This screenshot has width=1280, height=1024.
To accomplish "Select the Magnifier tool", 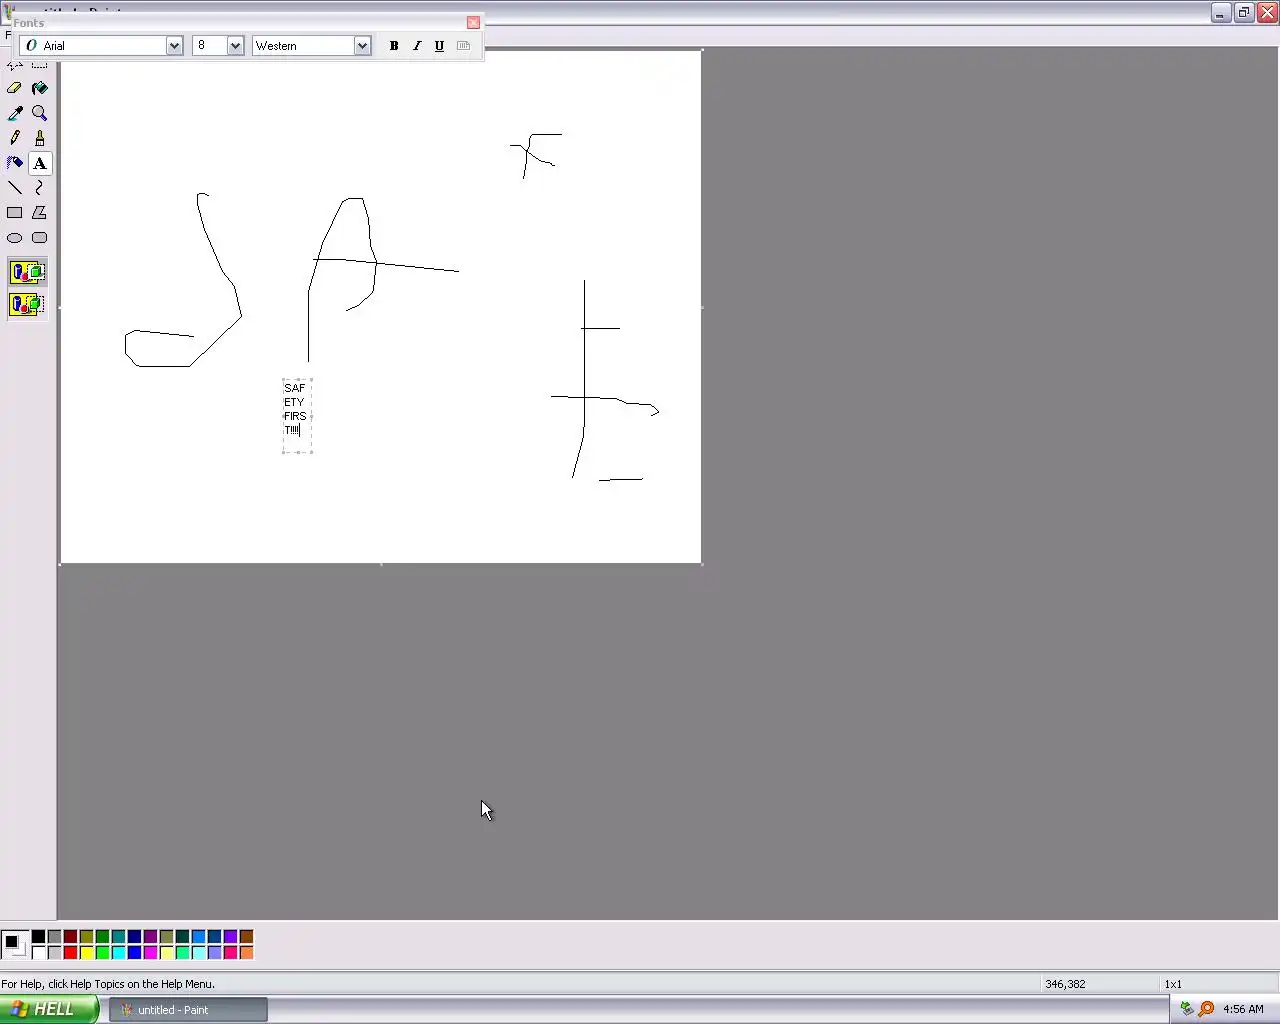I will [x=40, y=113].
